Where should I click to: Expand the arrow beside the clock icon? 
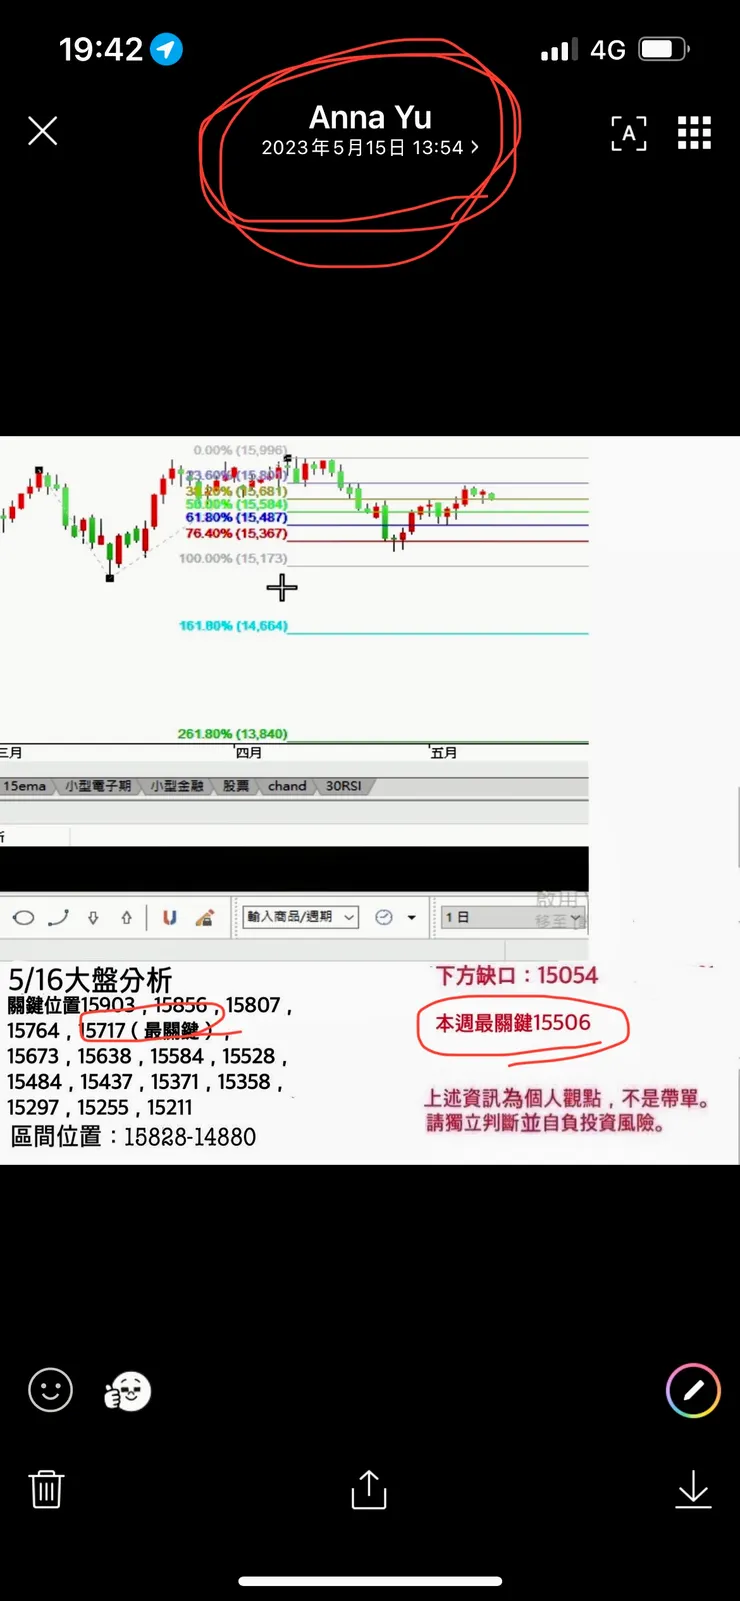[412, 918]
